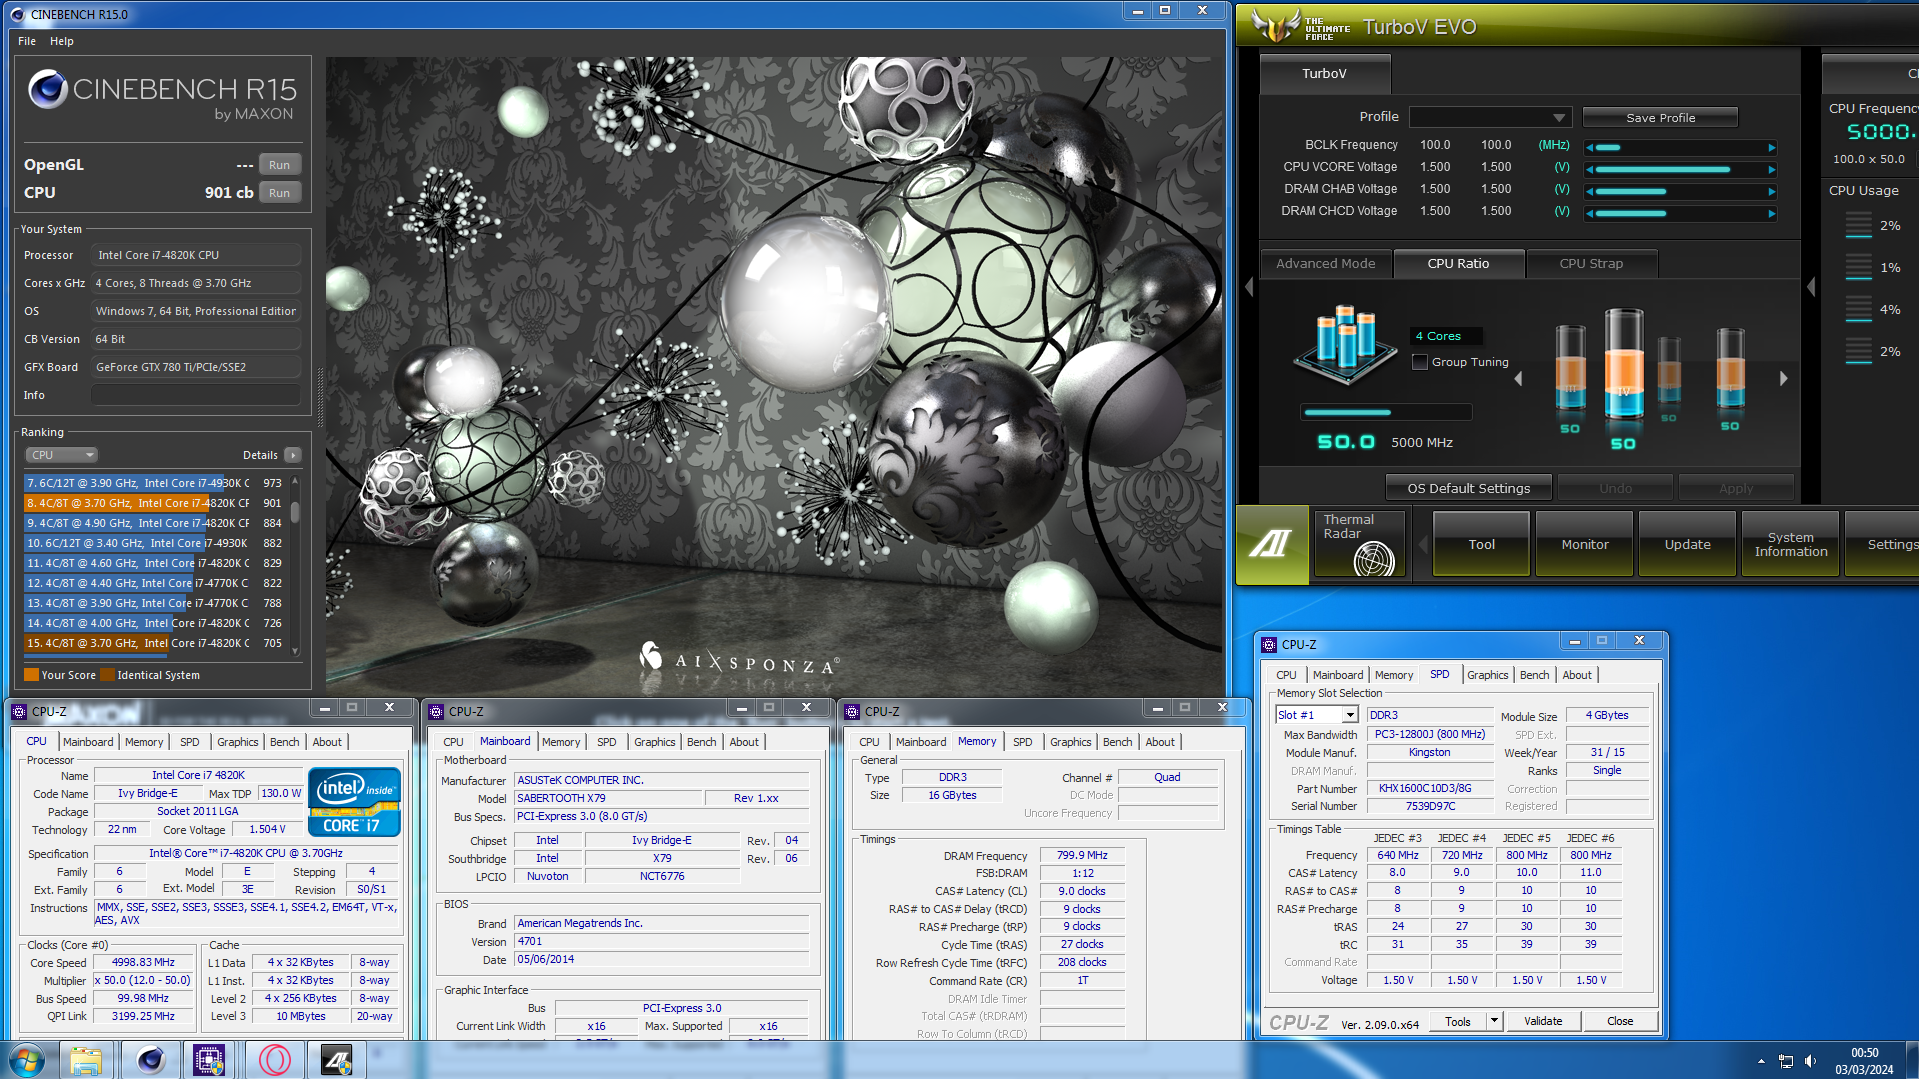This screenshot has height=1079, width=1919.
Task: Click the Save Profile button
Action: point(1660,118)
